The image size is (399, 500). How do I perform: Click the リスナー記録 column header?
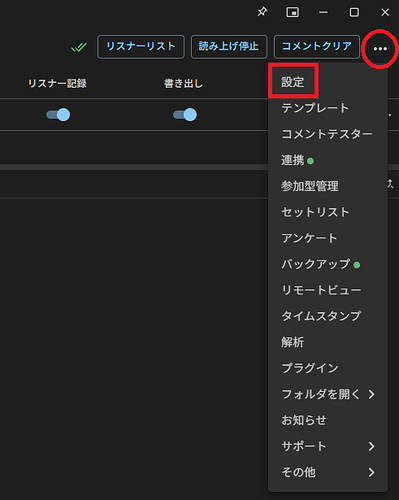57,83
